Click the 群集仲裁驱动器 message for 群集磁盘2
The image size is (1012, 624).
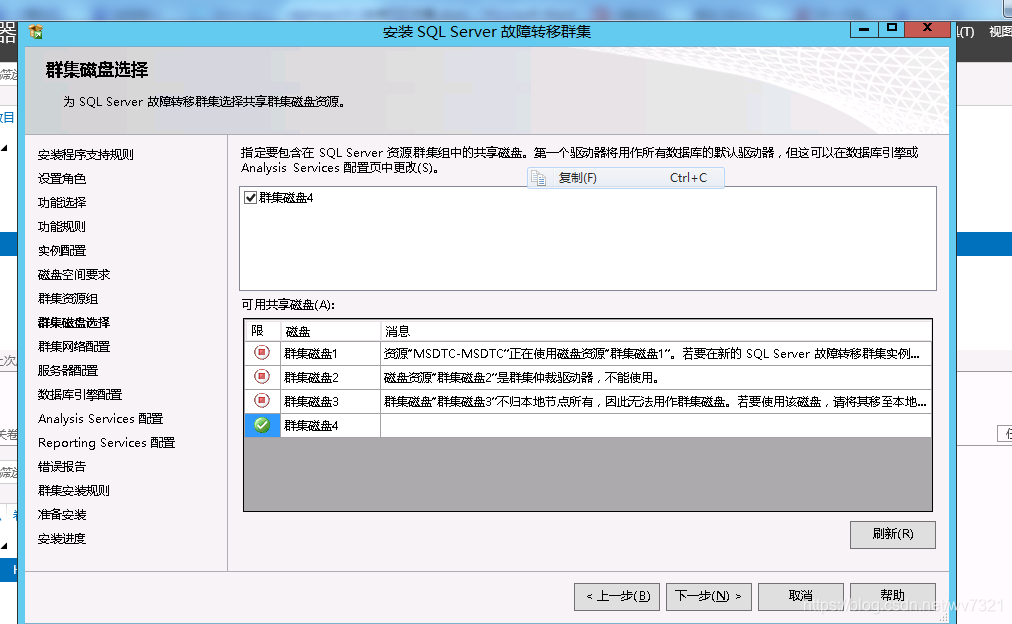(656, 377)
